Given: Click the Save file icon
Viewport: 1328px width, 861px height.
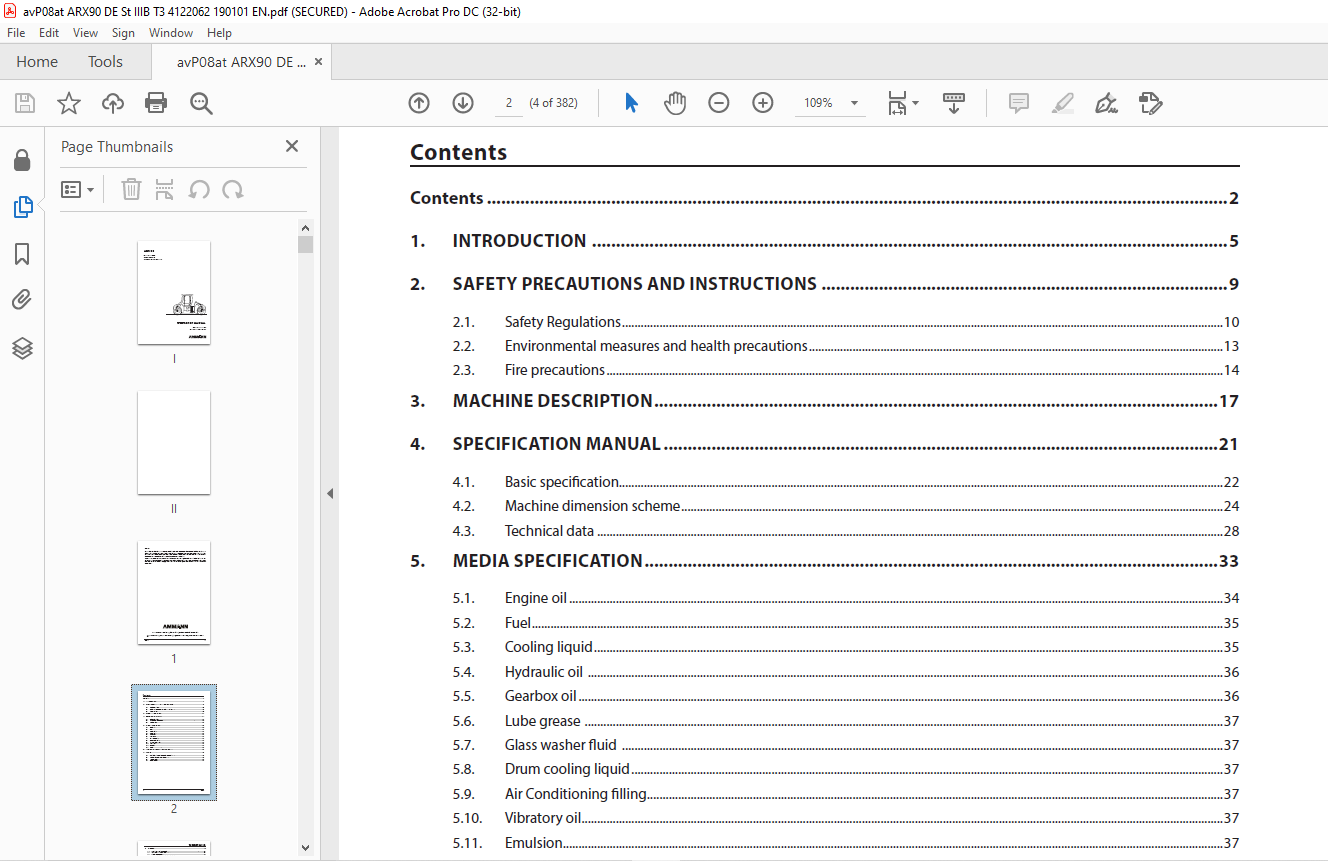Looking at the screenshot, I should 25,103.
